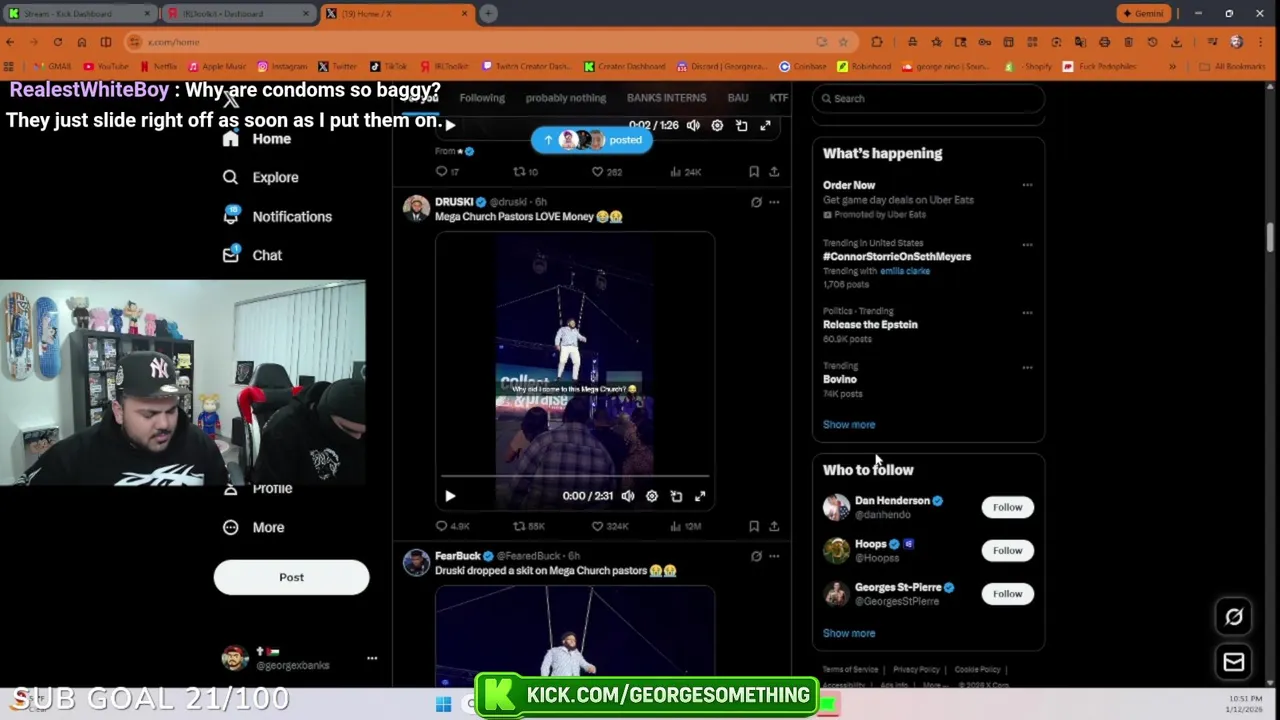1280x720 pixels.
Task: Share DRUSKI's post
Action: pos(774,526)
